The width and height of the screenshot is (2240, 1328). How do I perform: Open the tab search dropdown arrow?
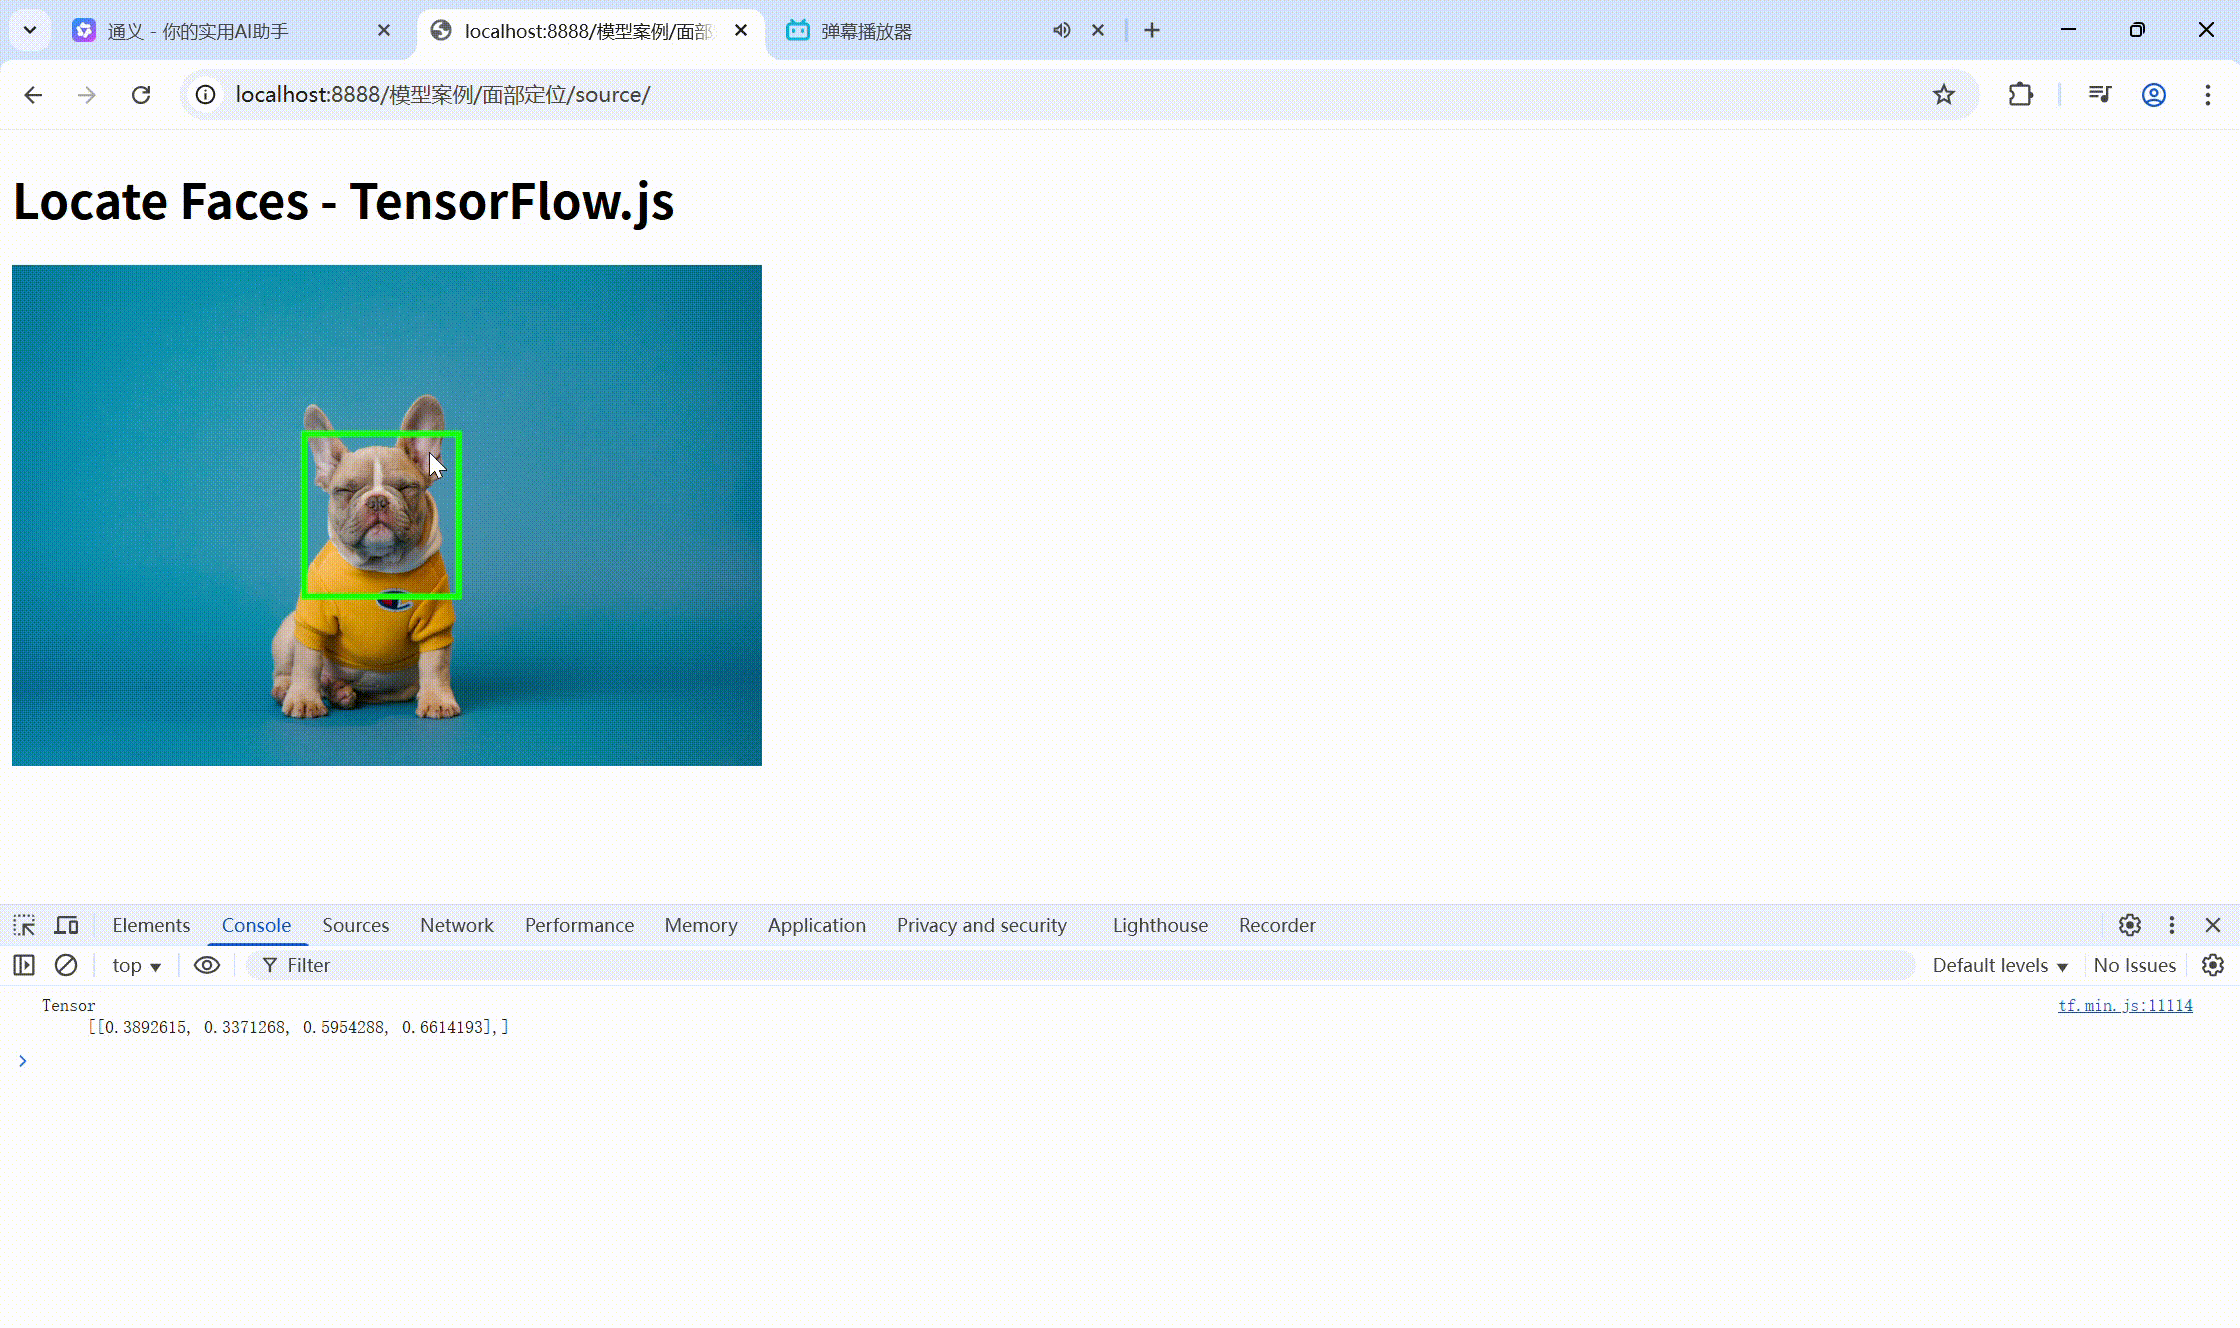[30, 30]
